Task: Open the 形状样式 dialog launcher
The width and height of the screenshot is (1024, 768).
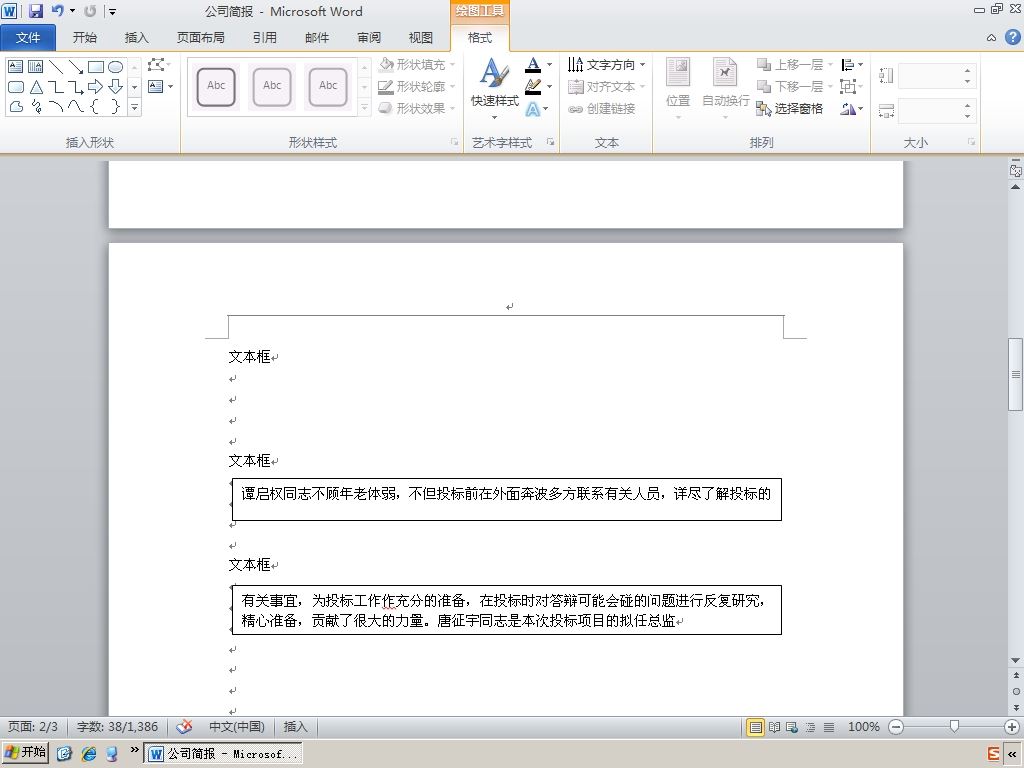Action: (455, 142)
